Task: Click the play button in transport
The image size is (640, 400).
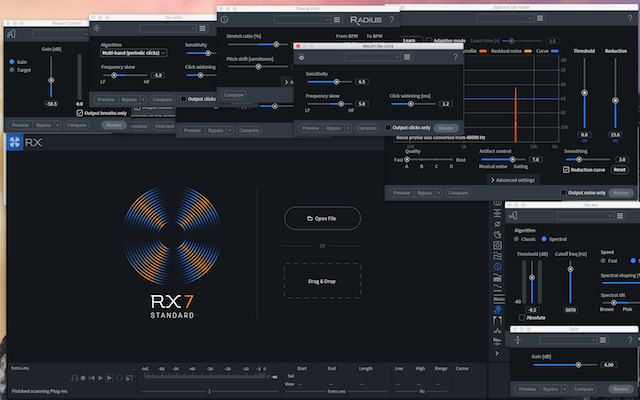Action: 100,378
